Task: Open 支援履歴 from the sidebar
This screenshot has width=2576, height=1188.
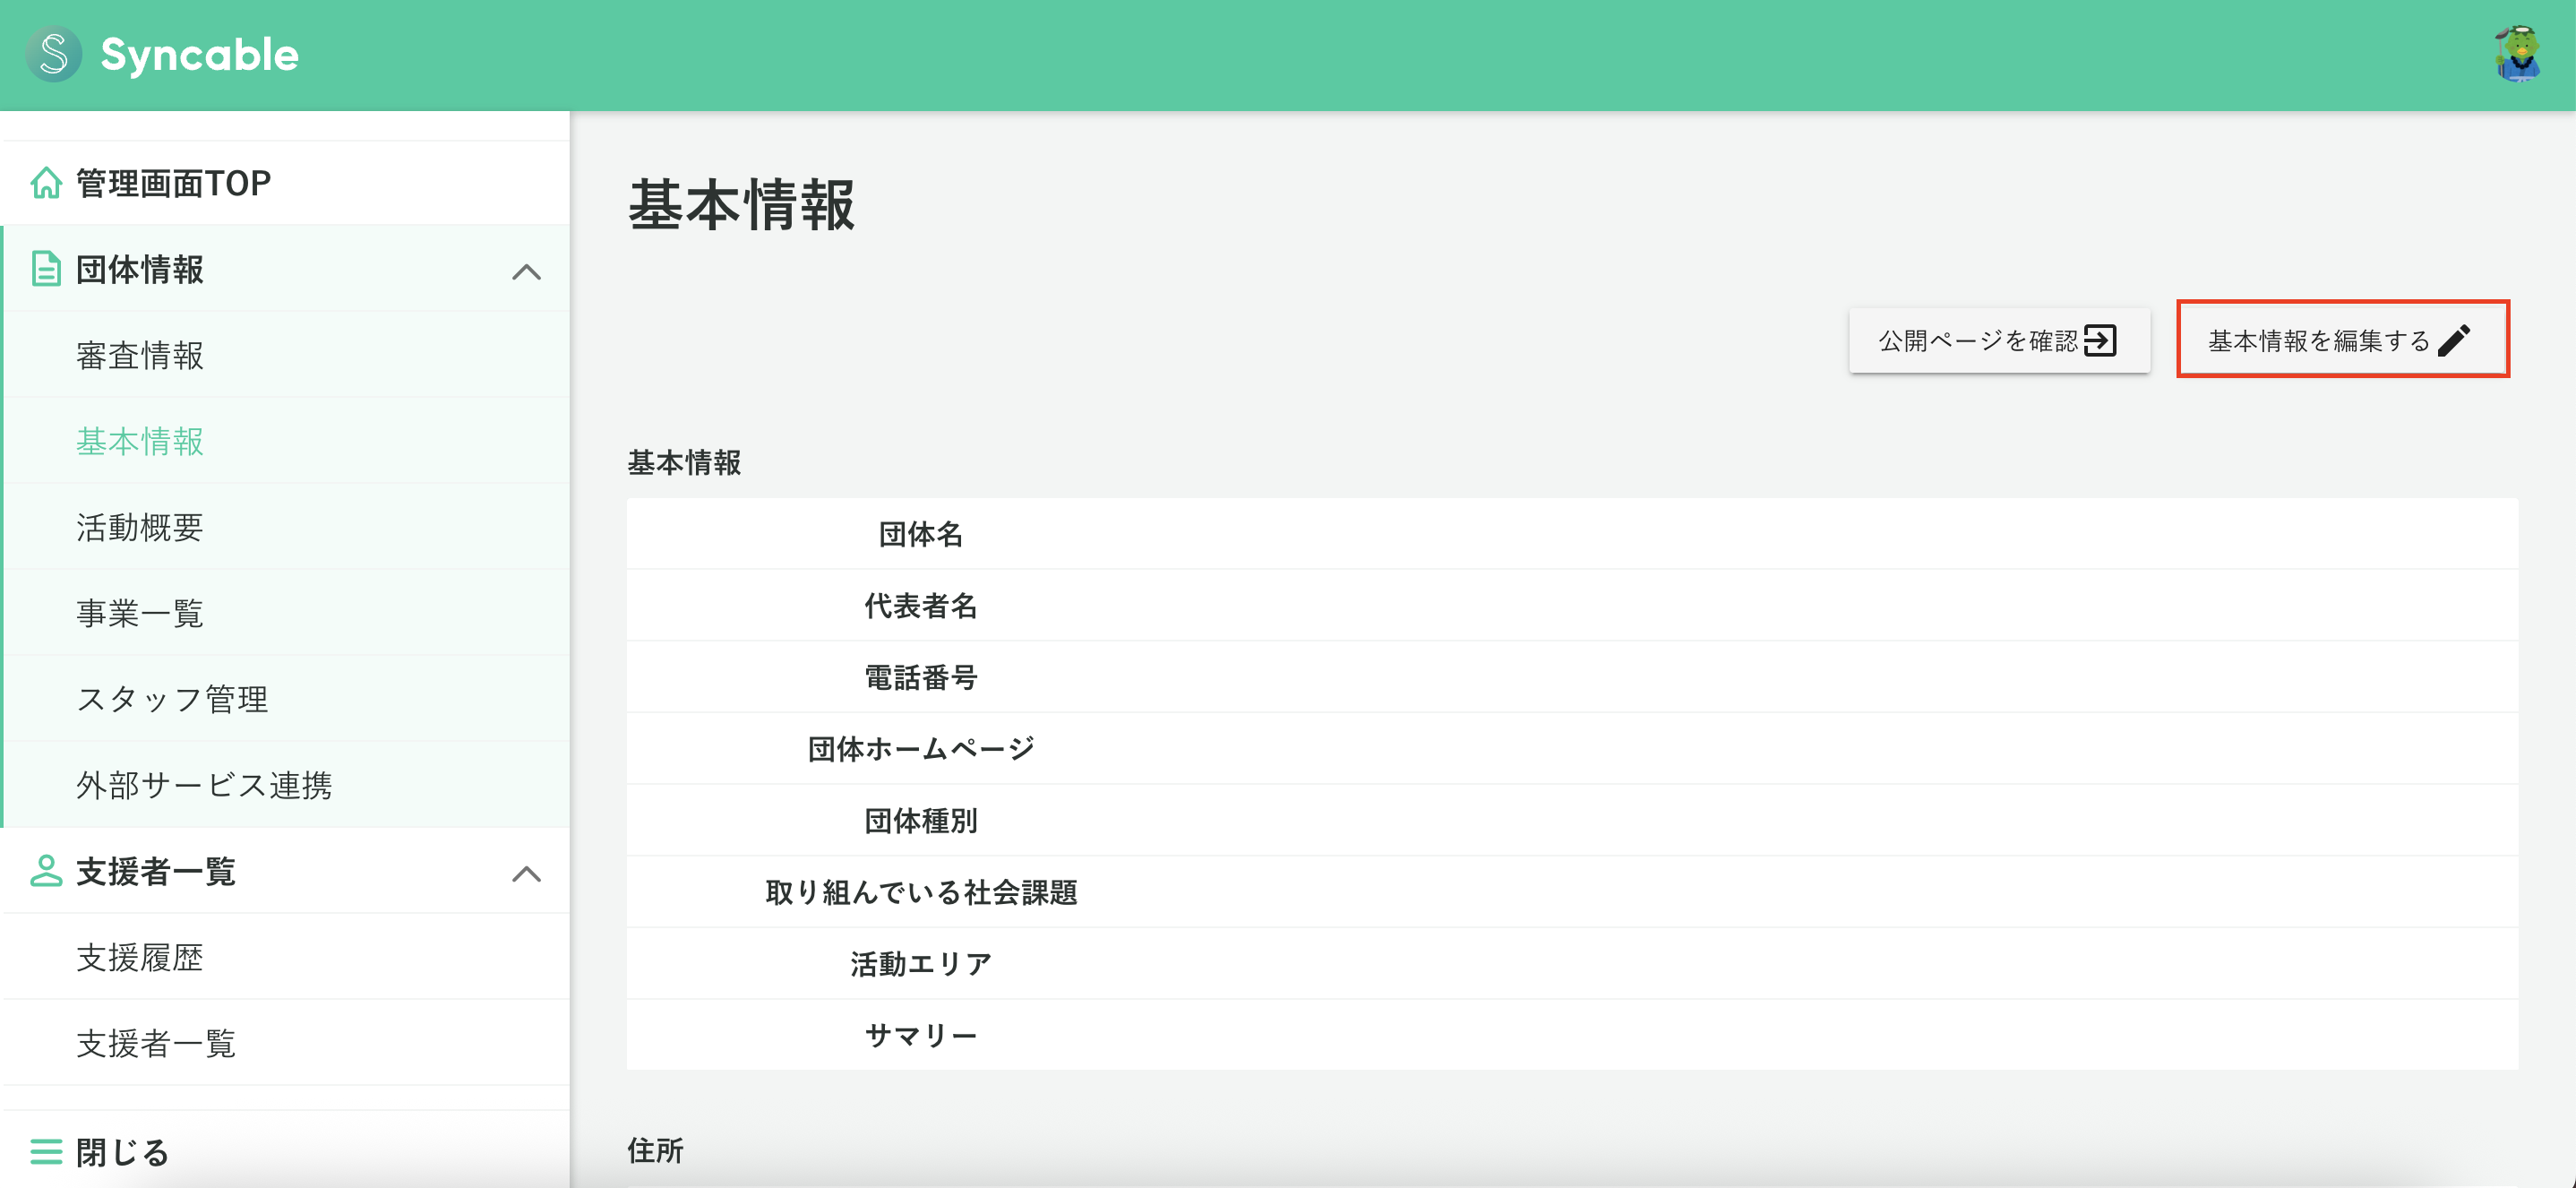Action: (140, 958)
